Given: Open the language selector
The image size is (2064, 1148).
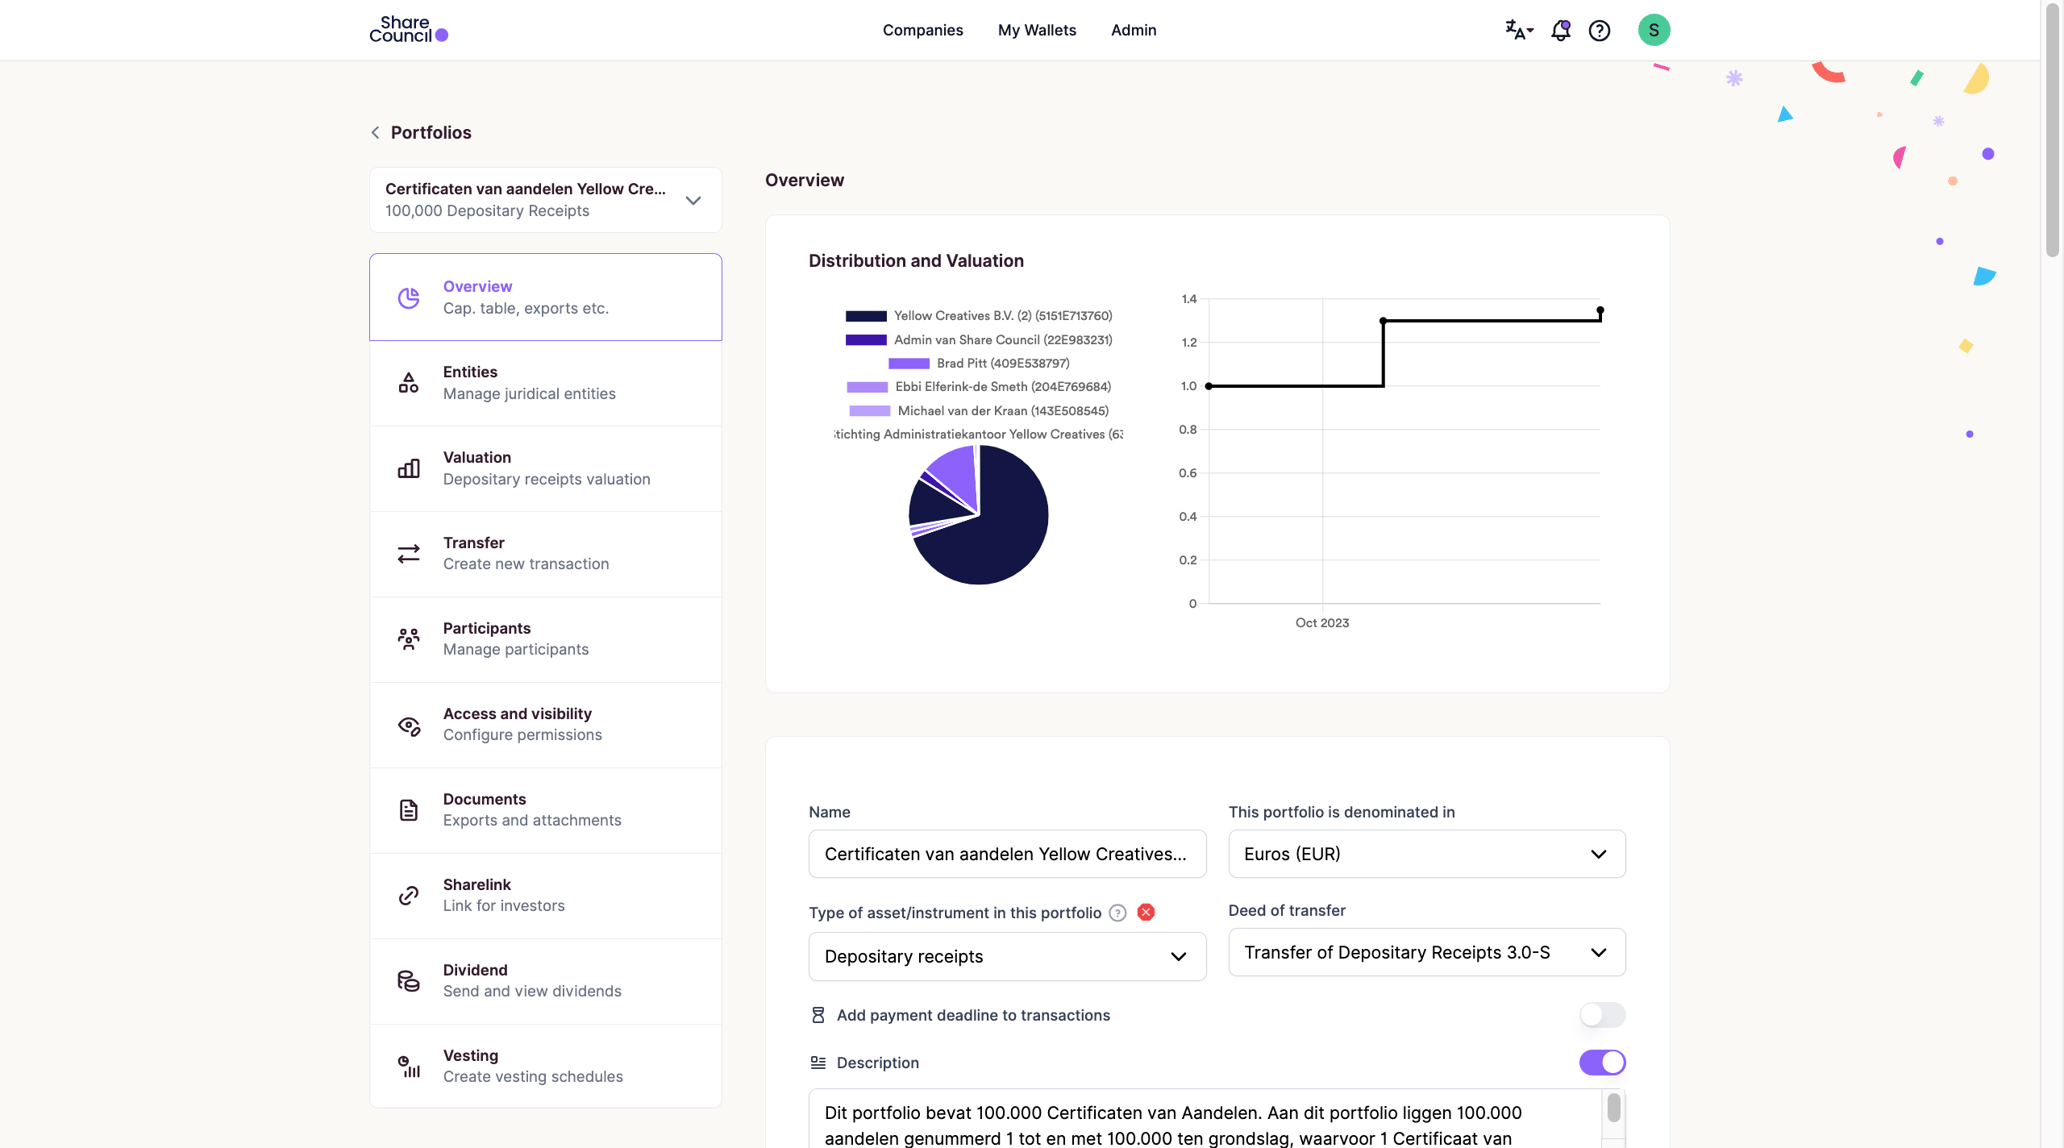Looking at the screenshot, I should click(x=1518, y=30).
